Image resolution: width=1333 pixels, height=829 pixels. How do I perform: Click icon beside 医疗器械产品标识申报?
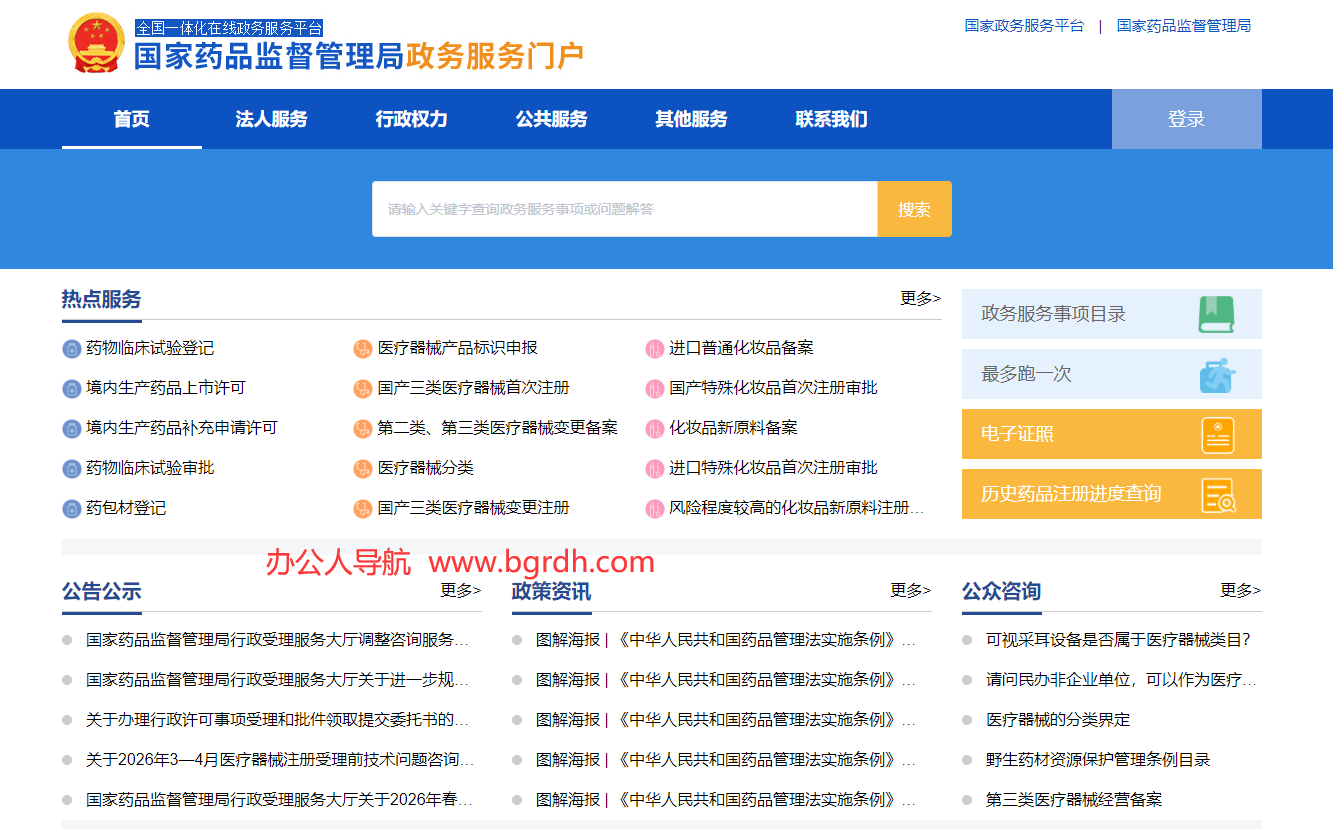click(363, 349)
